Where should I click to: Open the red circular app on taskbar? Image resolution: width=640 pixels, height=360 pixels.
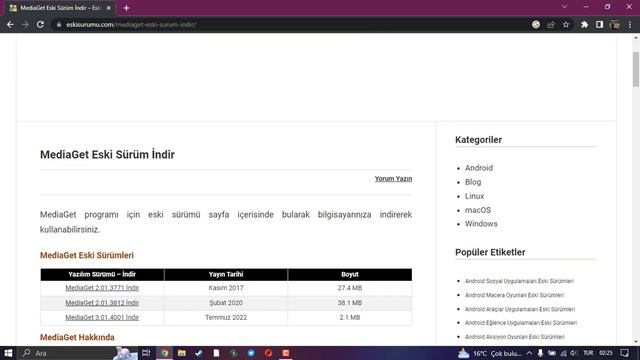coord(268,353)
